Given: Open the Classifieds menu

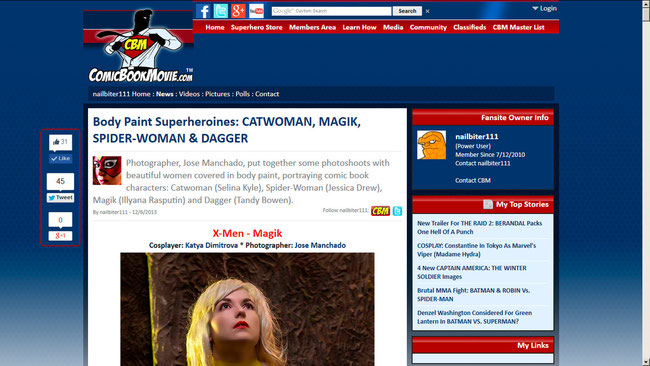Looking at the screenshot, I should tap(470, 27).
